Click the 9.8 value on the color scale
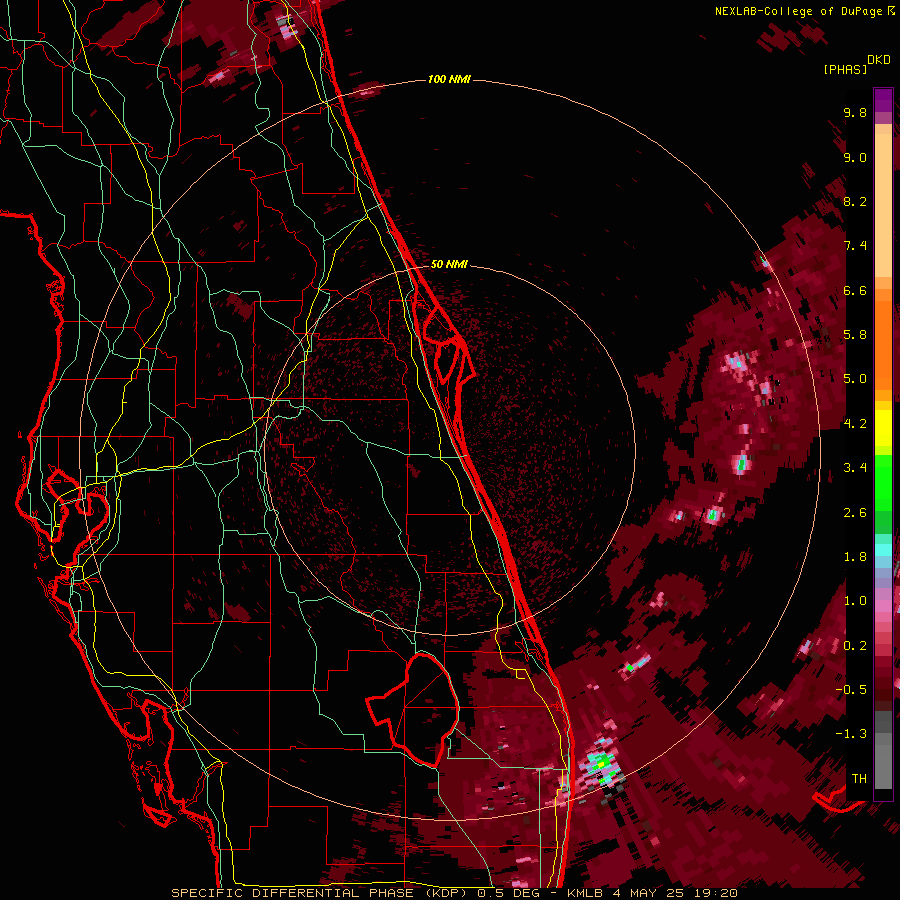 point(855,113)
